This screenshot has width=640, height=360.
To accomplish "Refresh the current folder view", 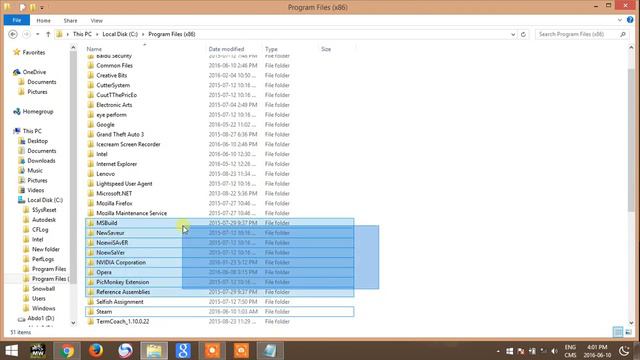I will 523,35.
